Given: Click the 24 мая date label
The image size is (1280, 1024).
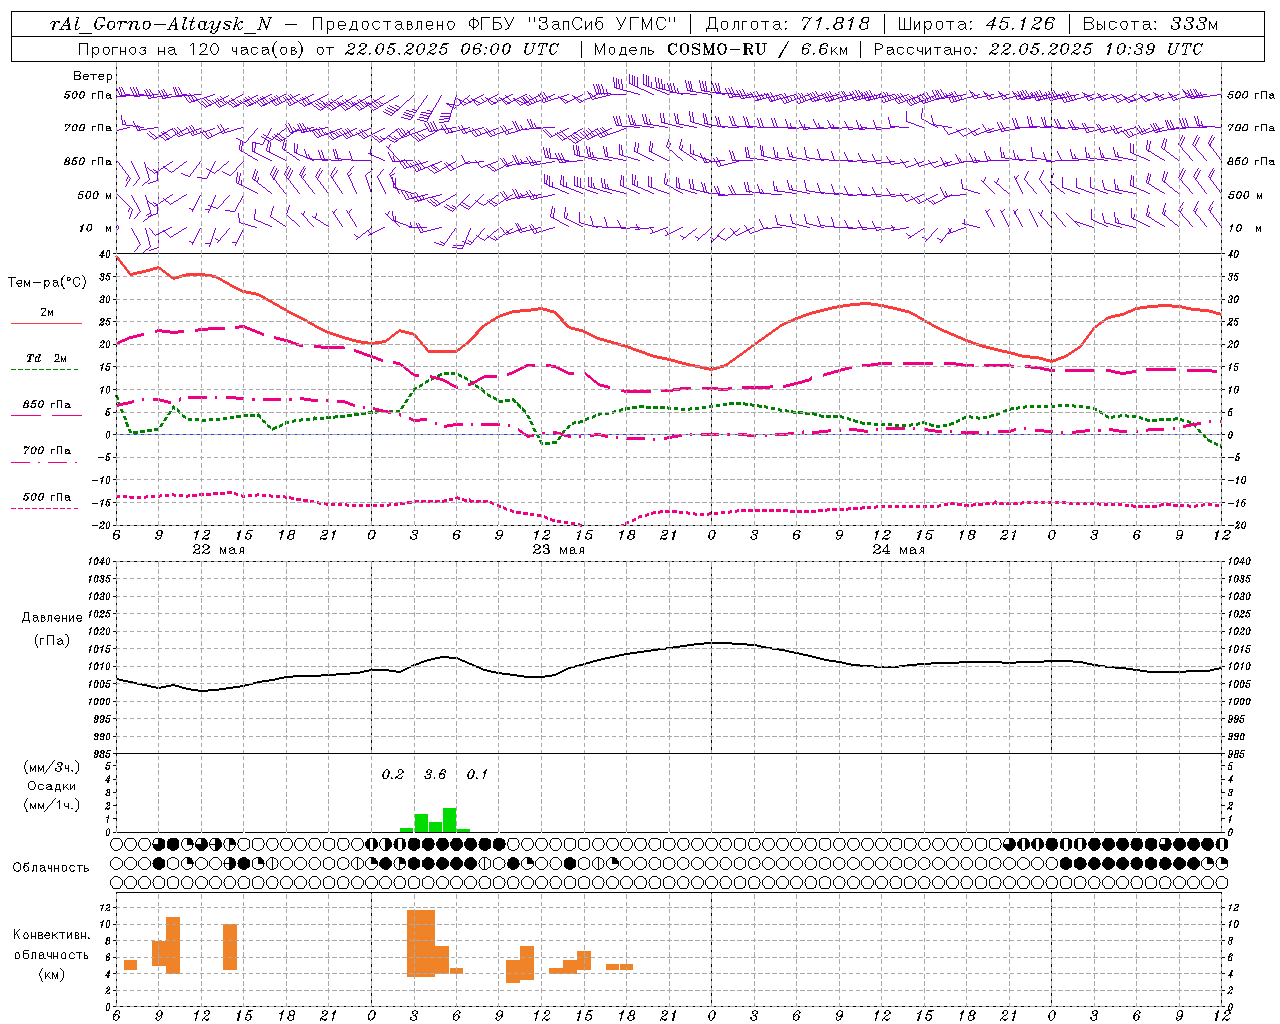Looking at the screenshot, I should (x=899, y=549).
